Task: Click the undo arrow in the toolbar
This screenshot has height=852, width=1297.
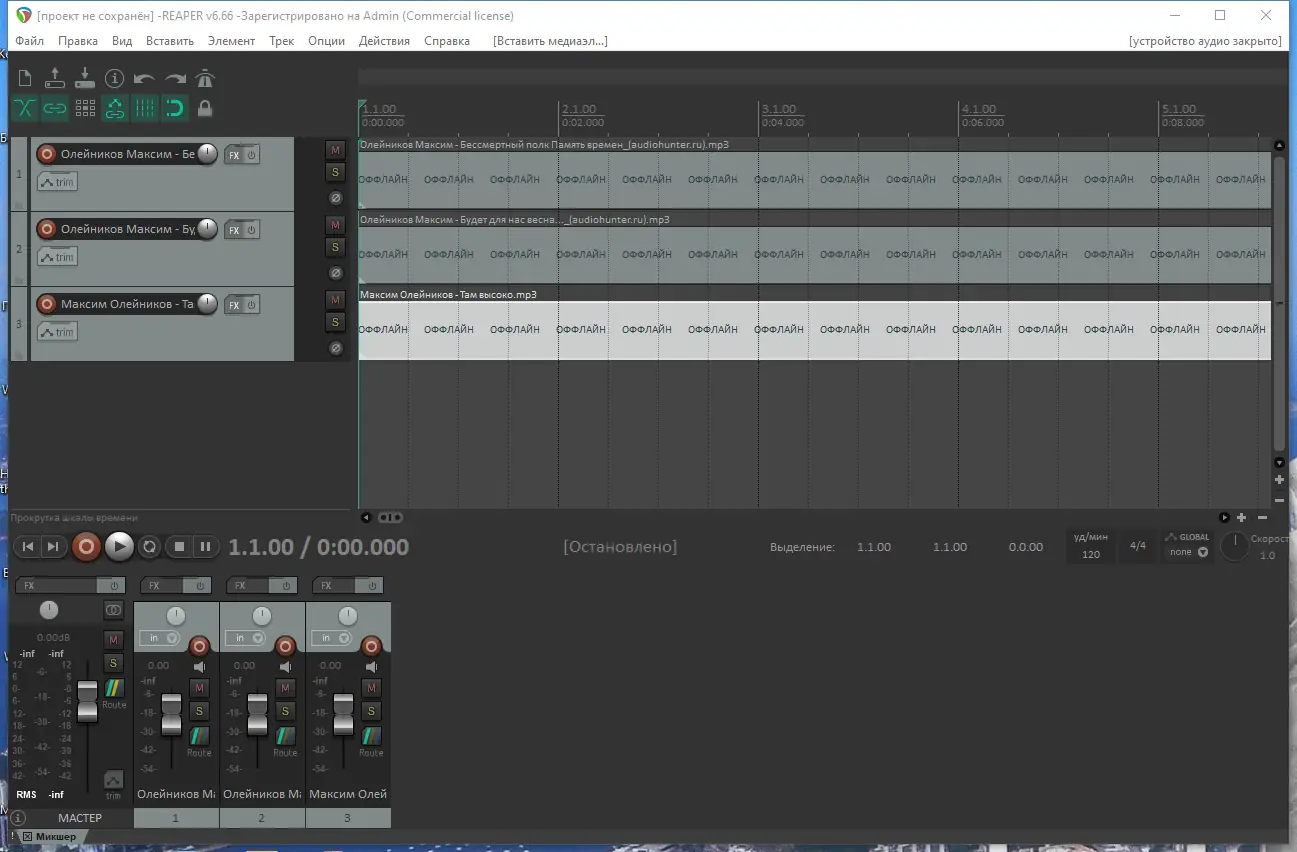Action: coord(145,78)
